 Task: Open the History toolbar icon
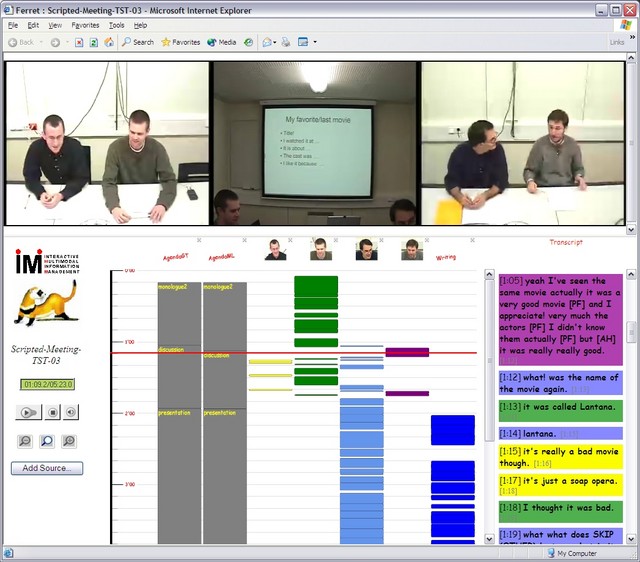[250, 42]
